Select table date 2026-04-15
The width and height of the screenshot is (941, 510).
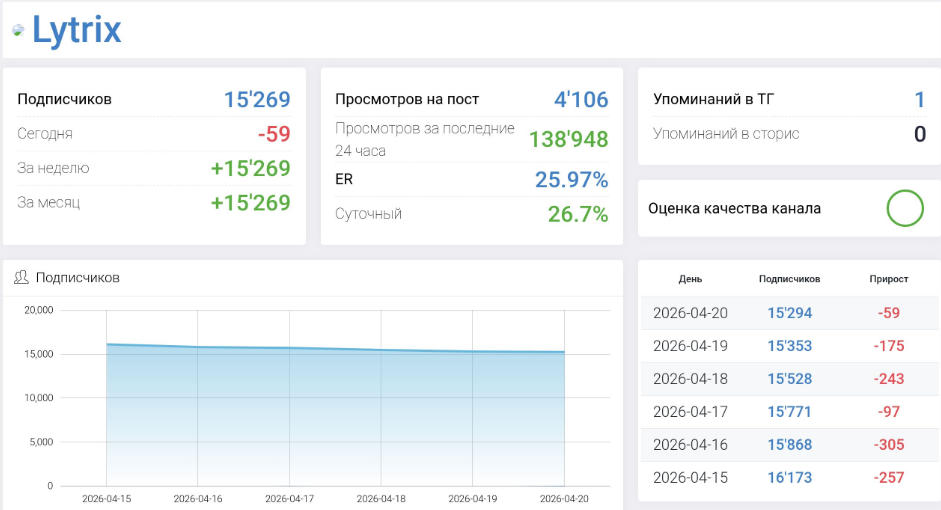pos(690,478)
